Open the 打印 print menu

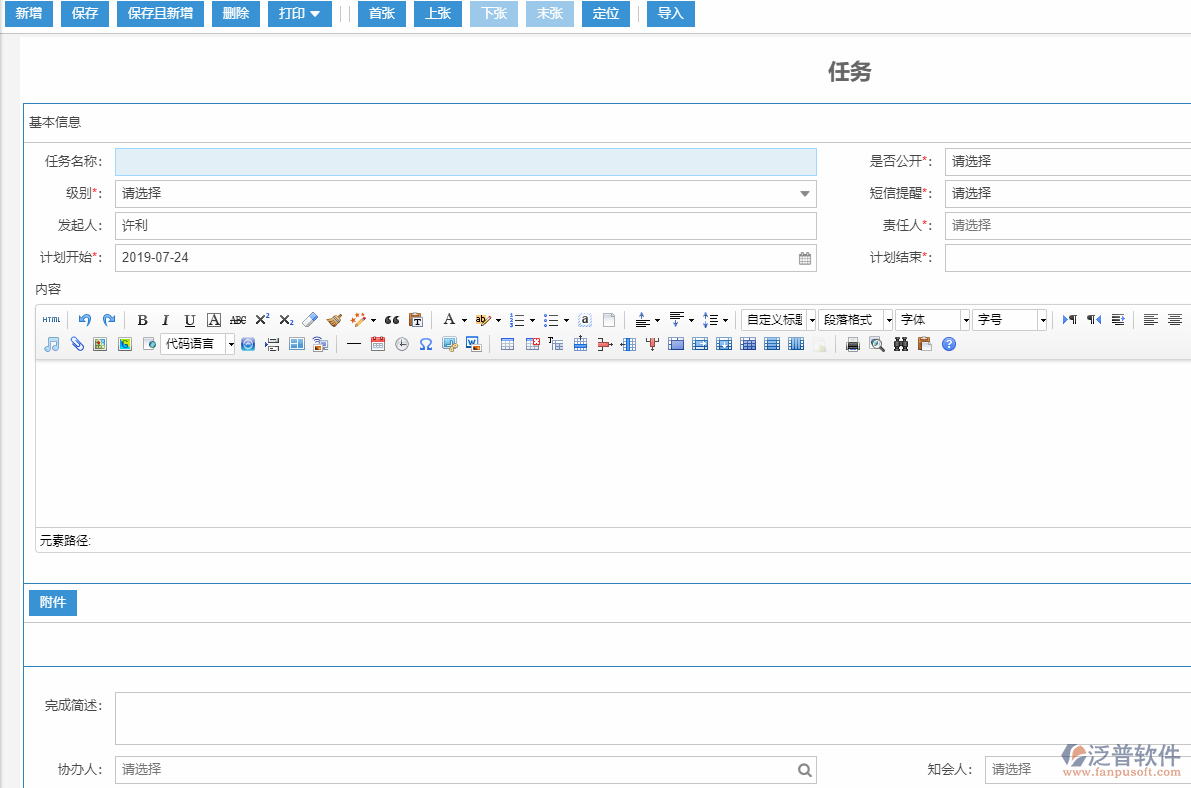pos(298,14)
